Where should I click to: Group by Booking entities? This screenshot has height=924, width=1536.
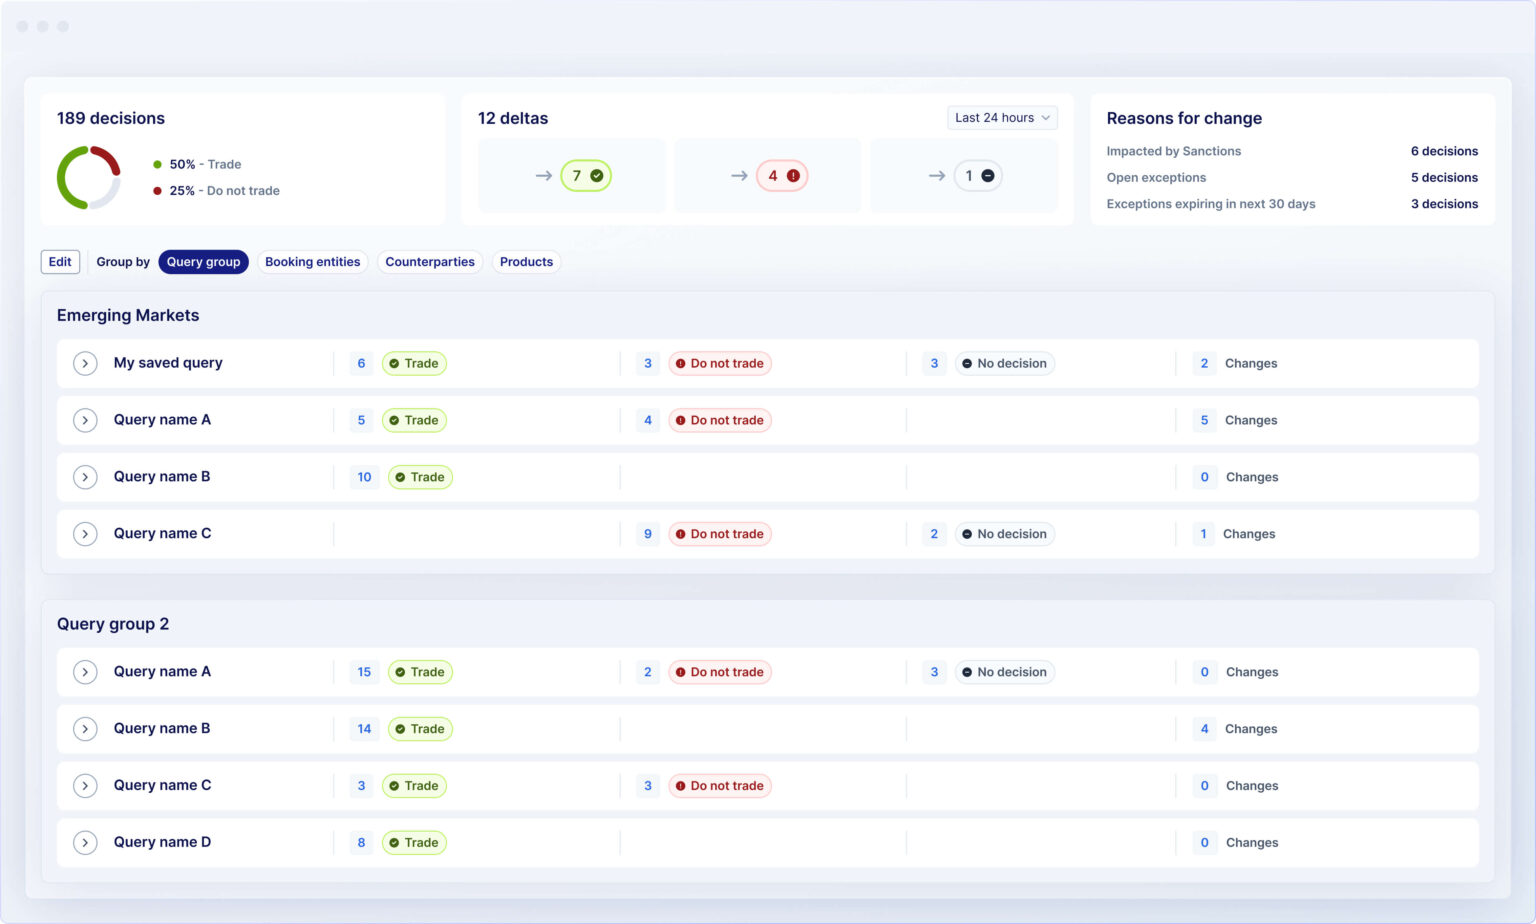click(312, 262)
